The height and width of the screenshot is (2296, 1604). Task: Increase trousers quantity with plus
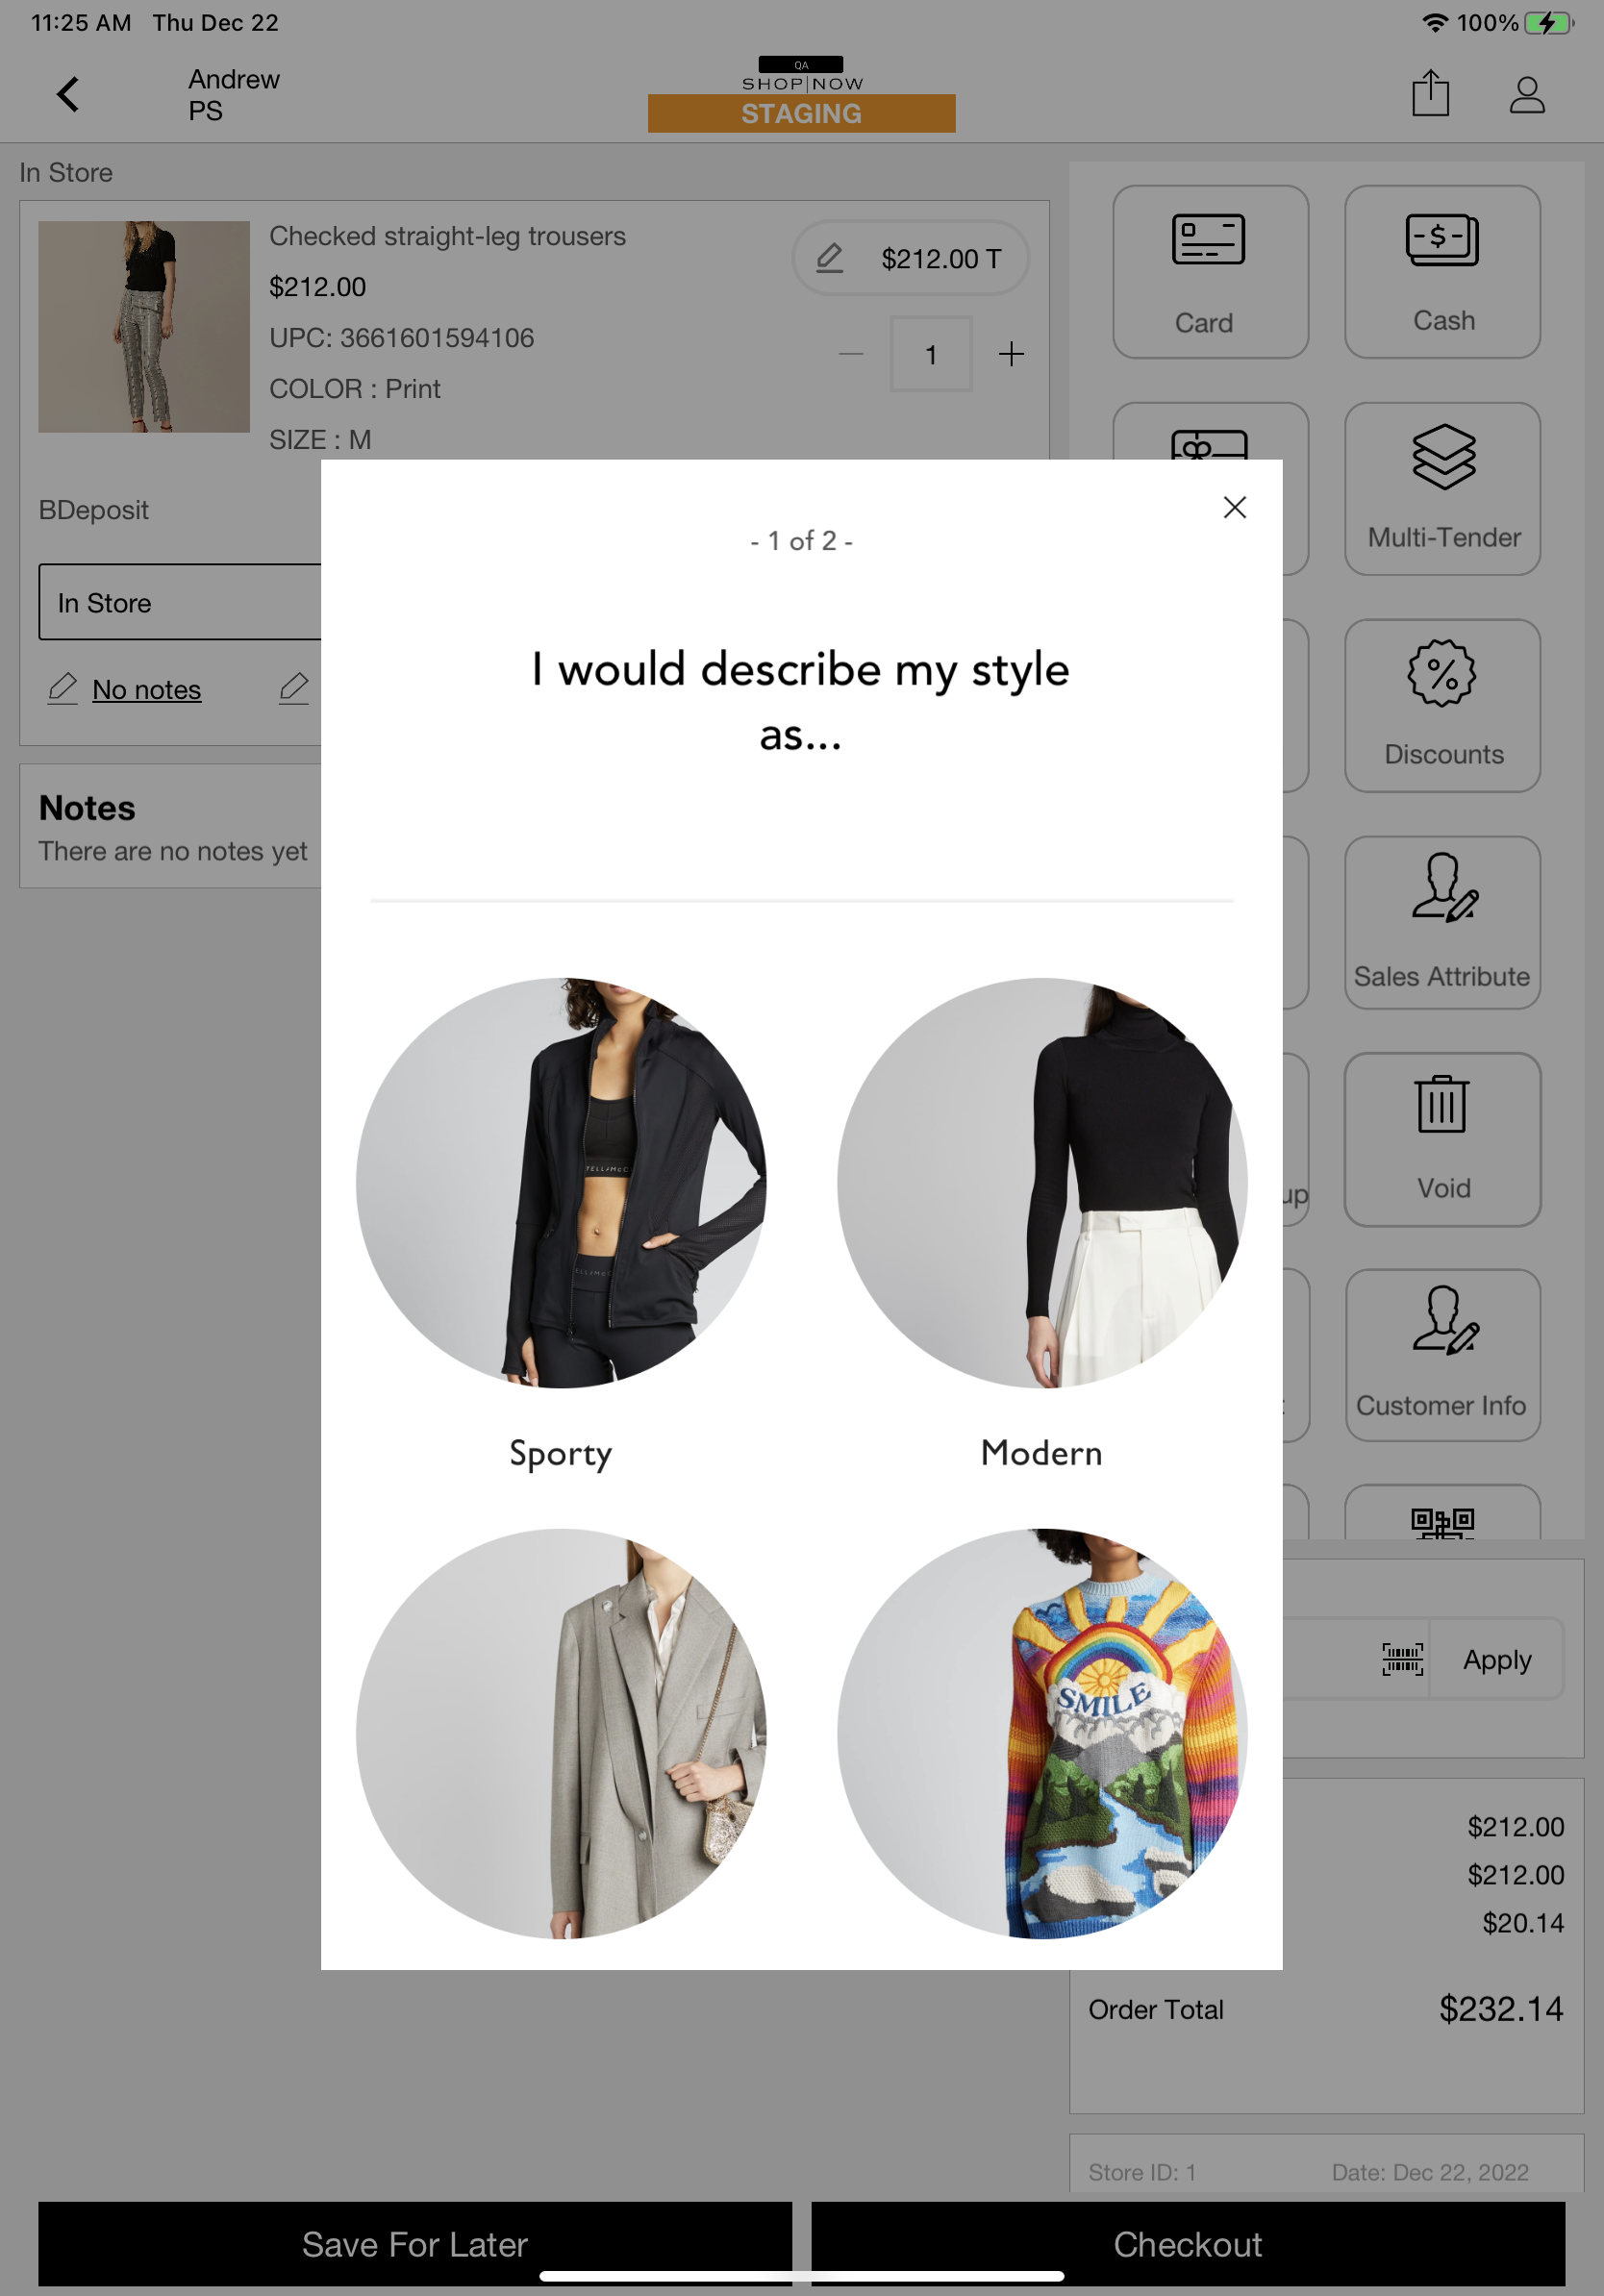1011,354
